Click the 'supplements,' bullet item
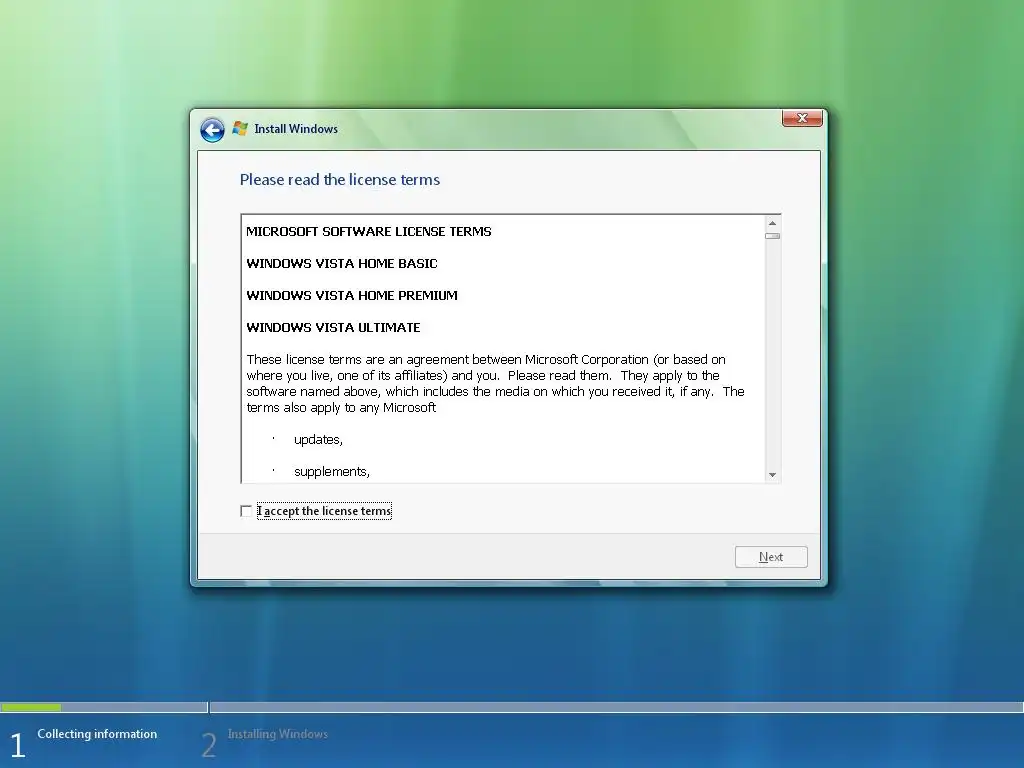Viewport: 1024px width, 768px height. coord(332,472)
